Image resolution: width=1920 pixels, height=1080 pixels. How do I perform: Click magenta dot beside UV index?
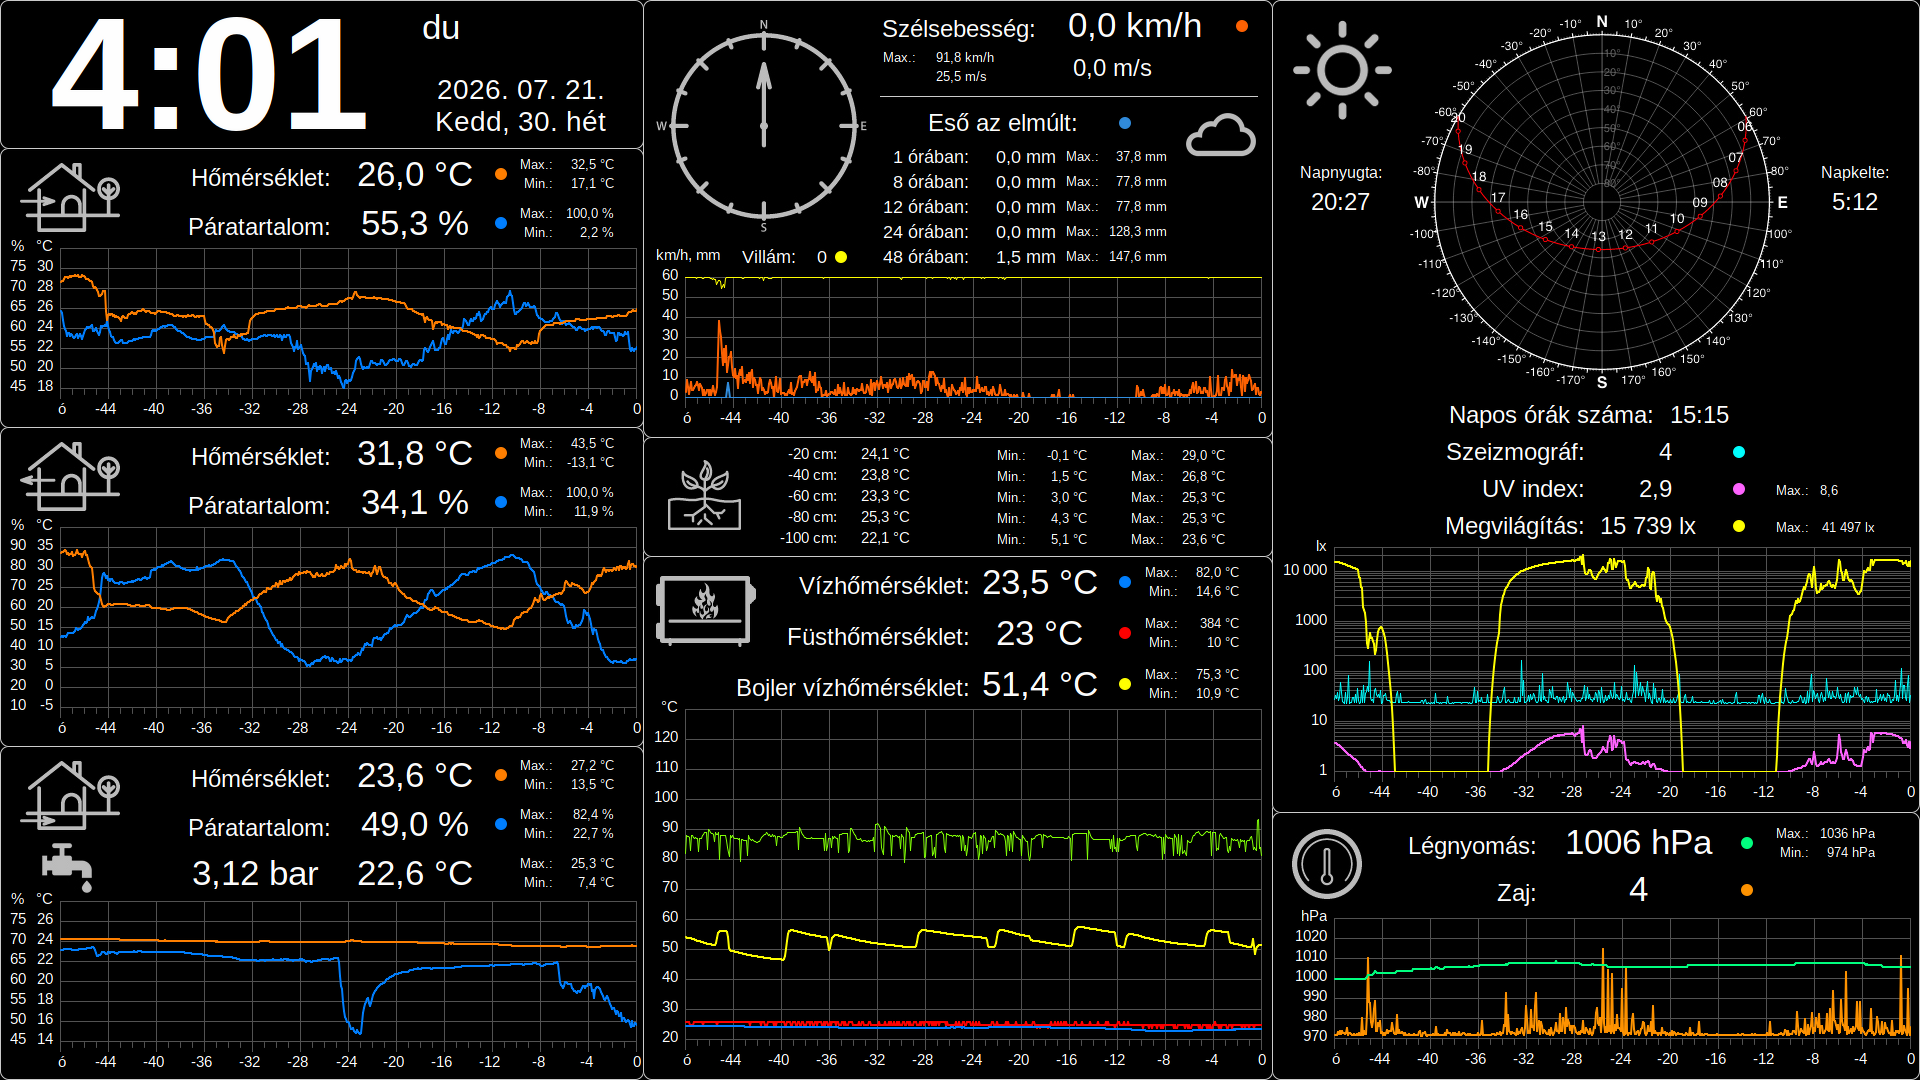1739,489
